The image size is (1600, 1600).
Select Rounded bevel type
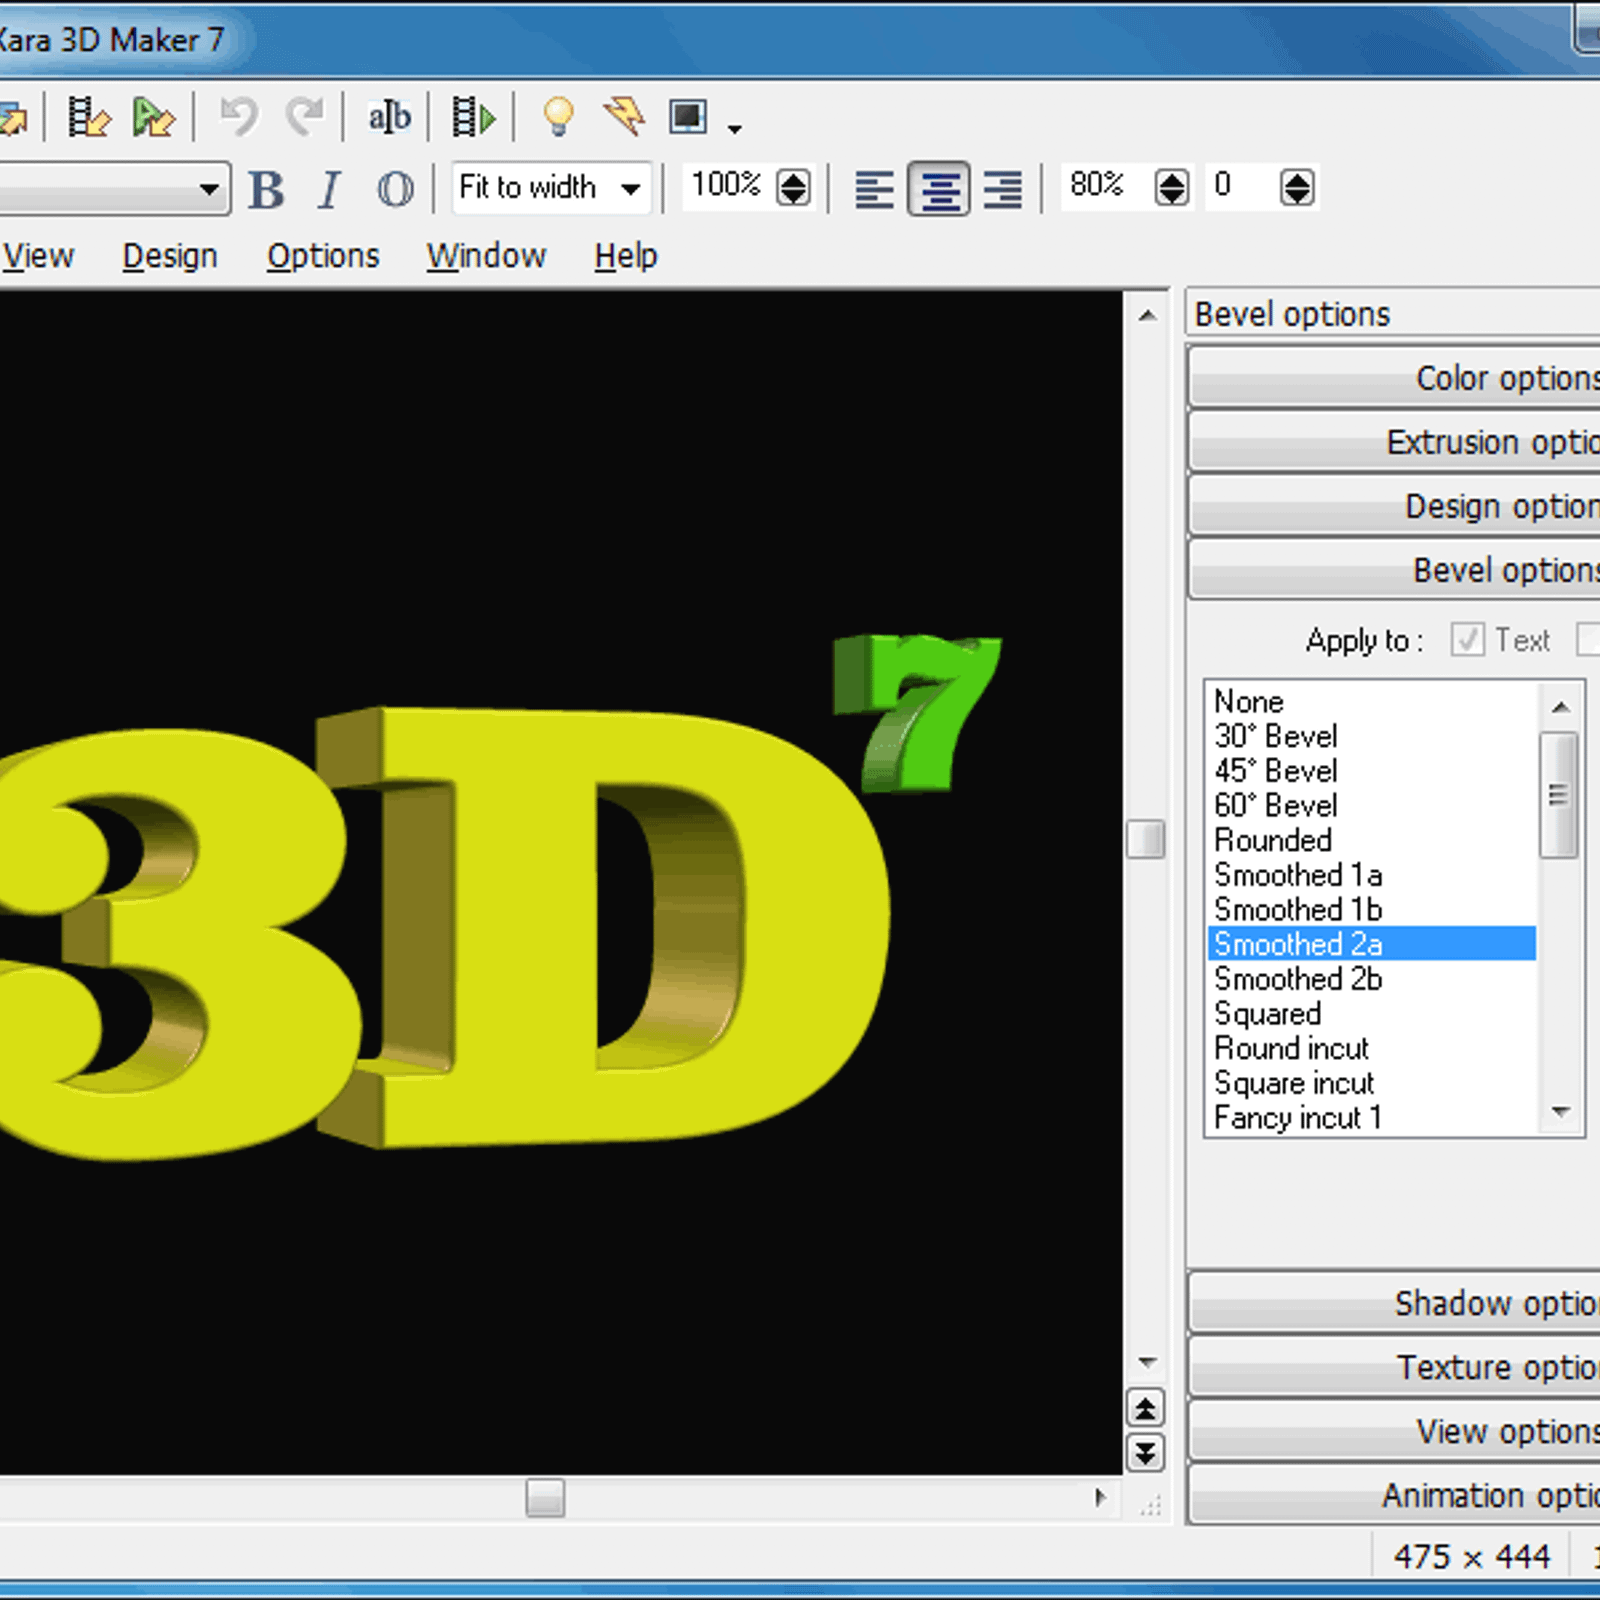tap(1371, 840)
